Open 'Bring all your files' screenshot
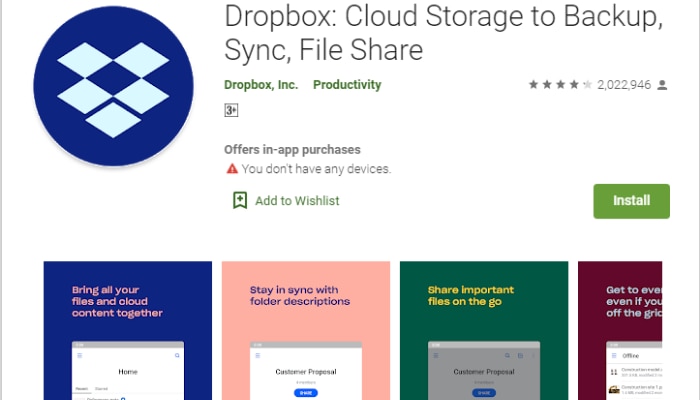Screen dimensions: 700x400 [128, 331]
